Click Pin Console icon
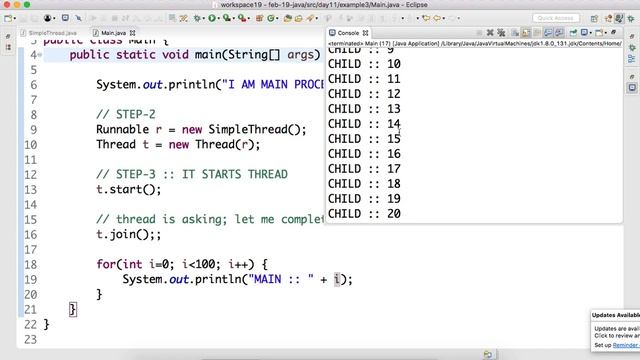The image size is (640, 360). coord(573,33)
